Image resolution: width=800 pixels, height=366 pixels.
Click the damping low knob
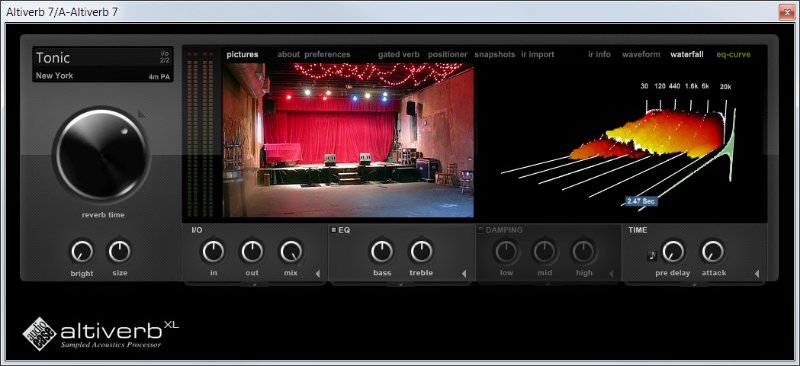tap(507, 252)
